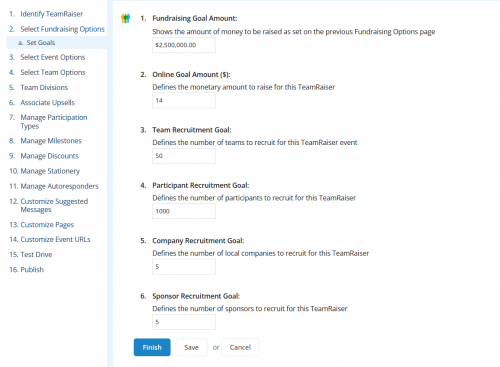
Task: Go to Customize Pages step
Action: pyautogui.click(x=47, y=225)
